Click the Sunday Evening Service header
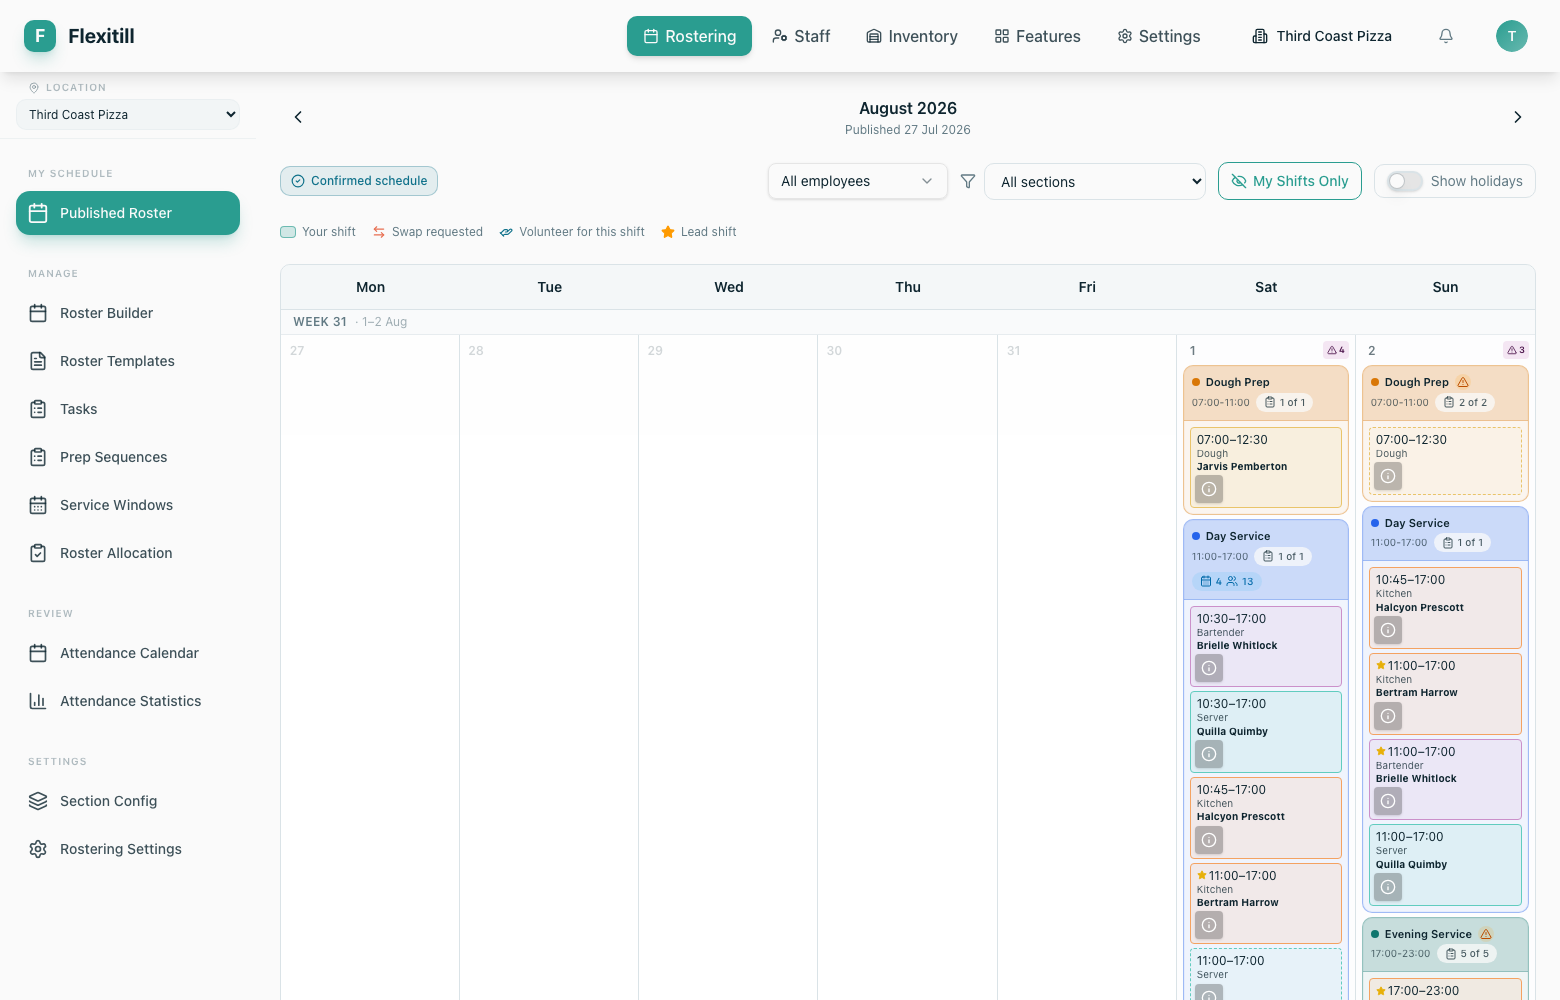This screenshot has height=1000, width=1560. click(1445, 944)
